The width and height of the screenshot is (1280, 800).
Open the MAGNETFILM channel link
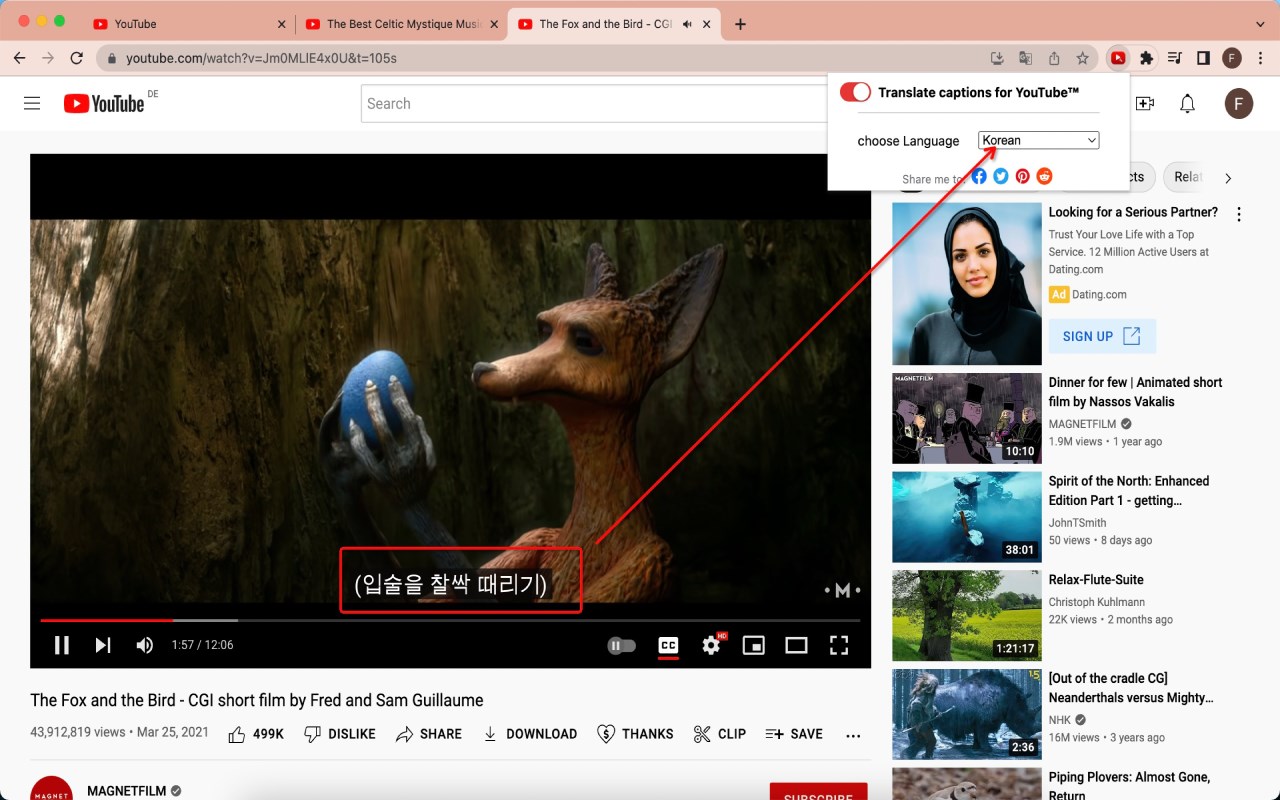coord(127,791)
